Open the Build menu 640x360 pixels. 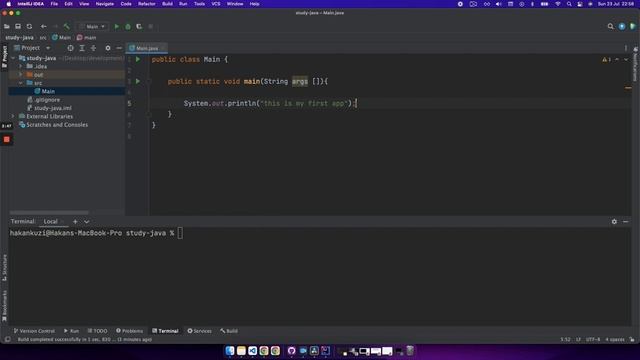tap(167, 4)
